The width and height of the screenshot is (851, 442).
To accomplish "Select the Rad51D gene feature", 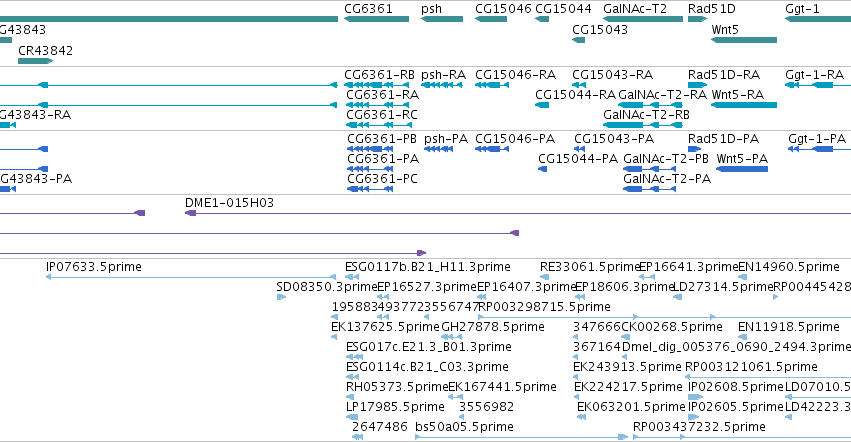I will coord(697,19).
